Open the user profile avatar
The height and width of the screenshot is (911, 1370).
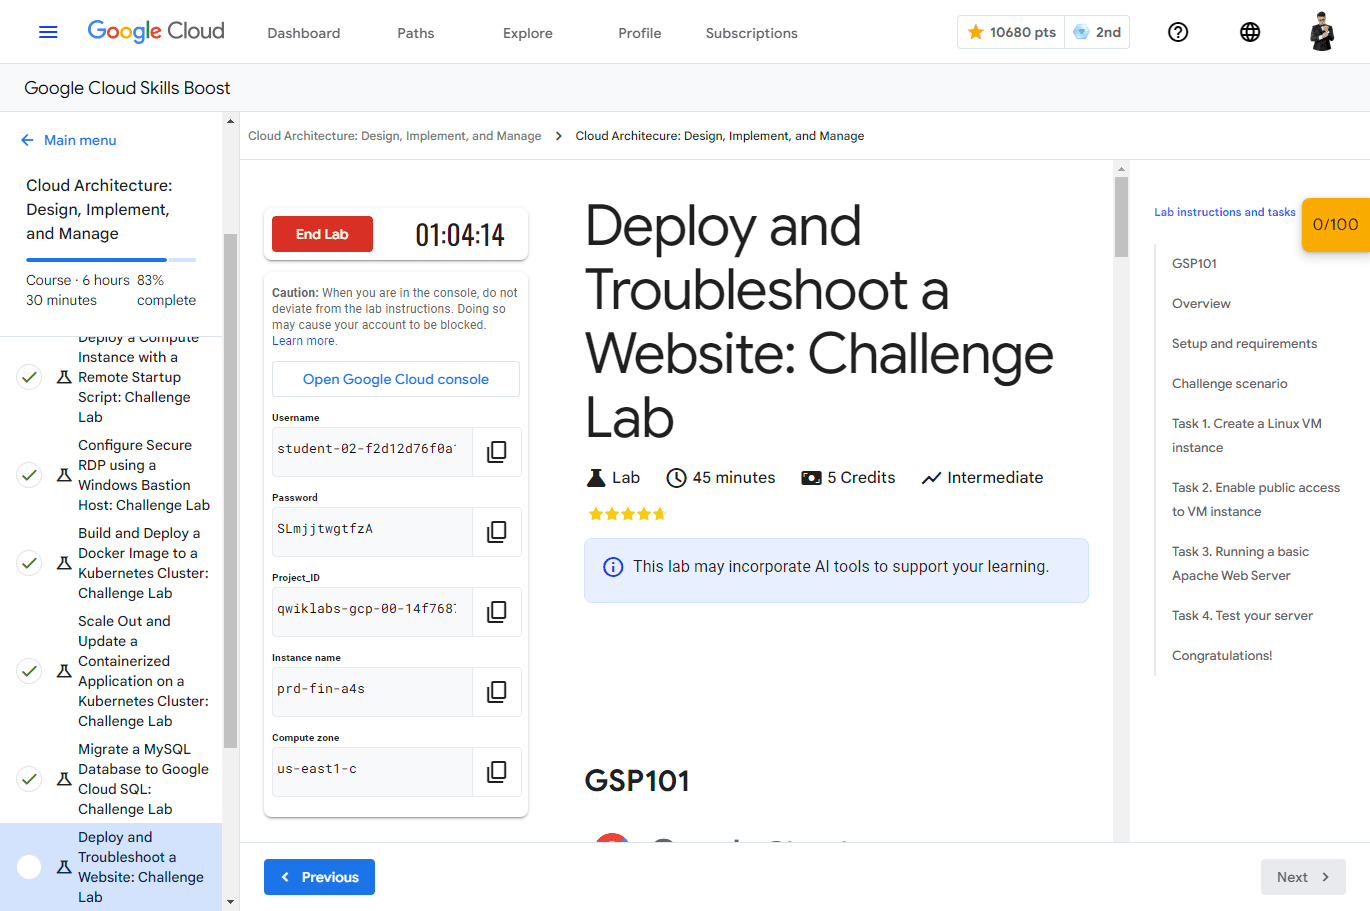[x=1321, y=32]
